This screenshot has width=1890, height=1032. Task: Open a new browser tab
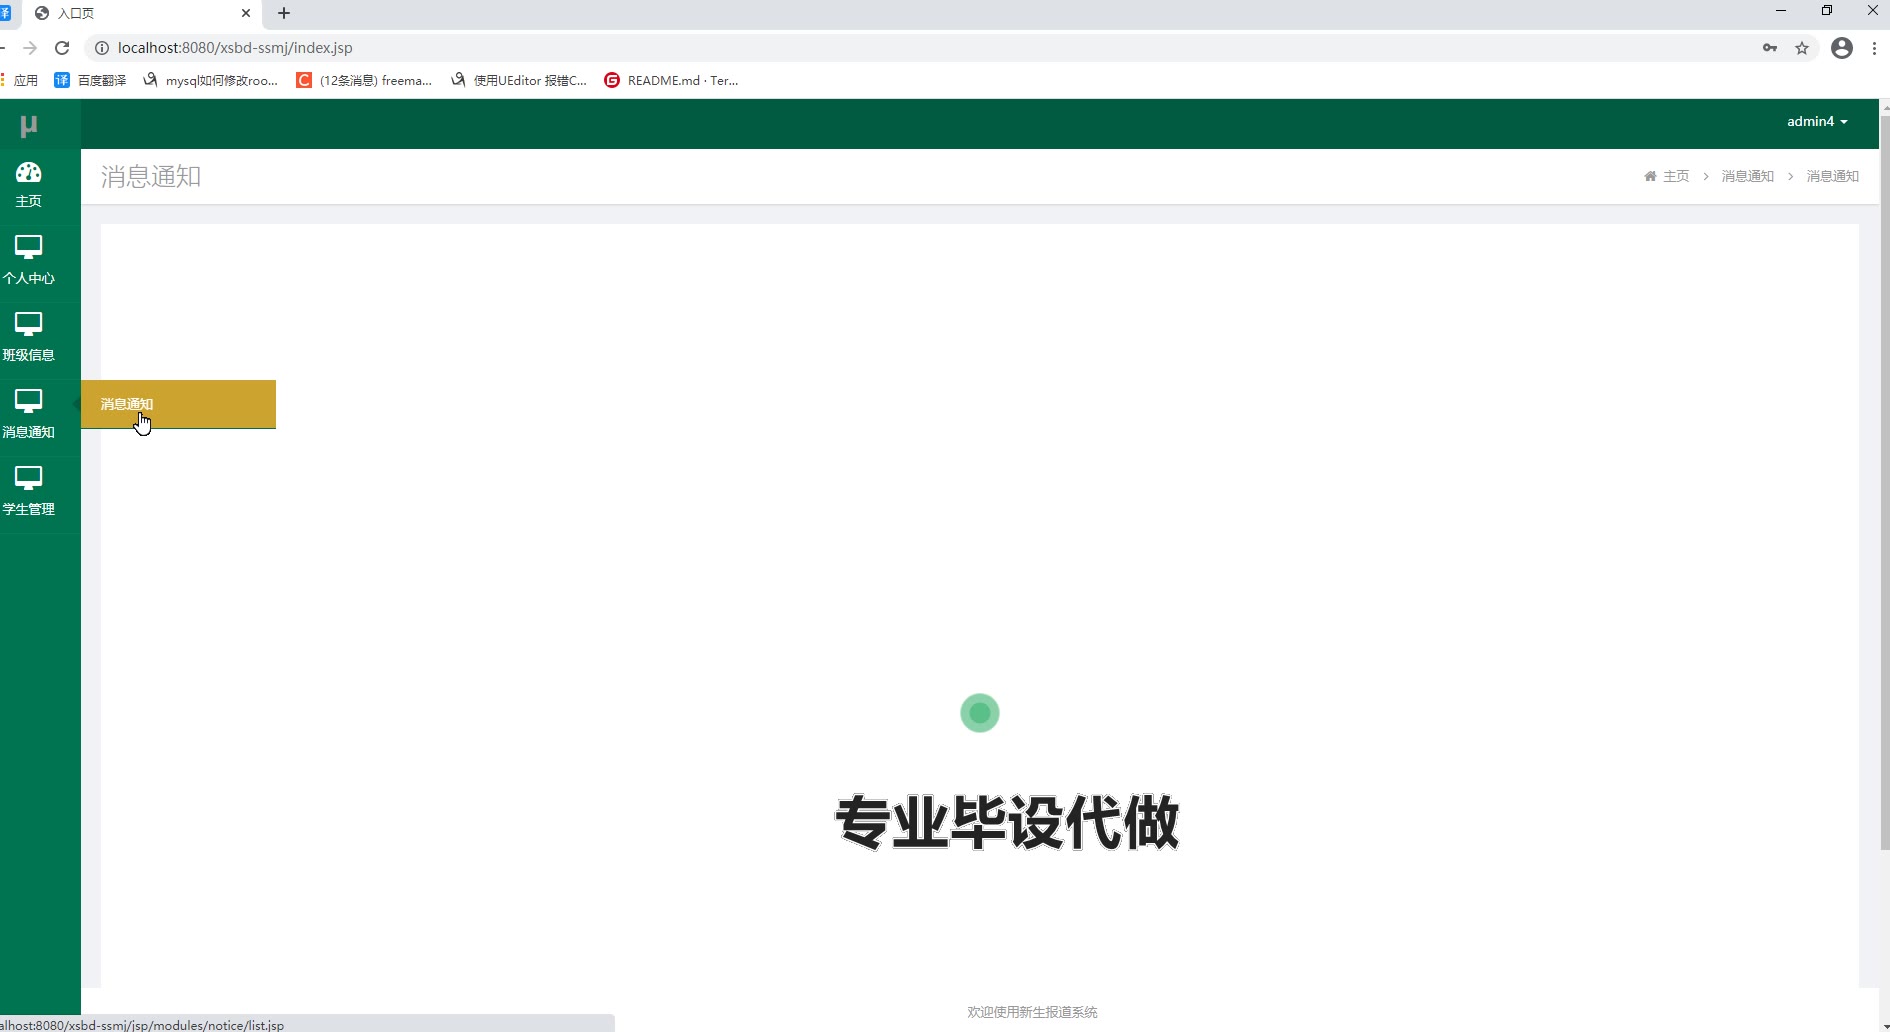[x=284, y=13]
